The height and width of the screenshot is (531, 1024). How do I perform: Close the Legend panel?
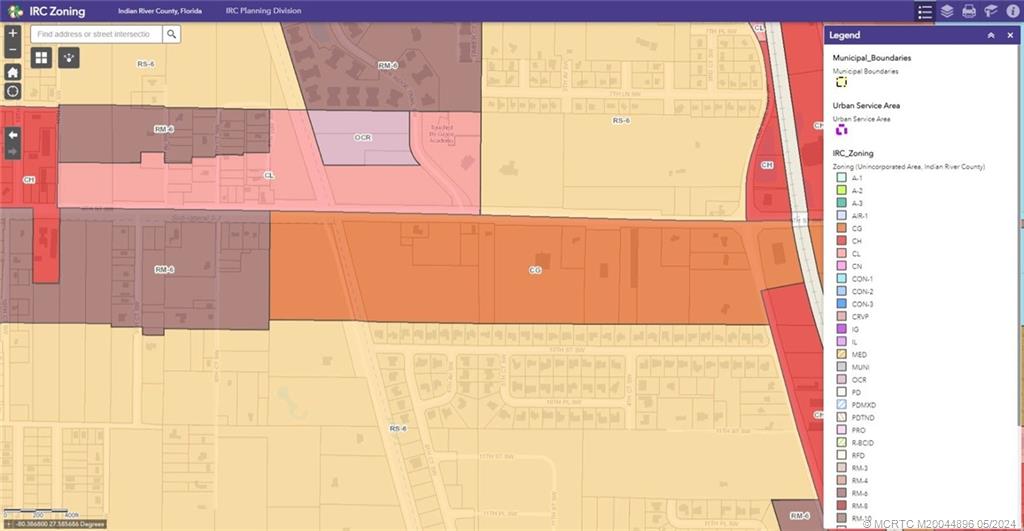[x=1010, y=35]
